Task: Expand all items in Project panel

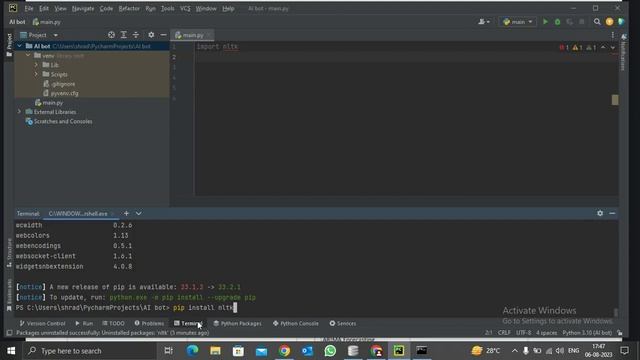Action: (124, 35)
